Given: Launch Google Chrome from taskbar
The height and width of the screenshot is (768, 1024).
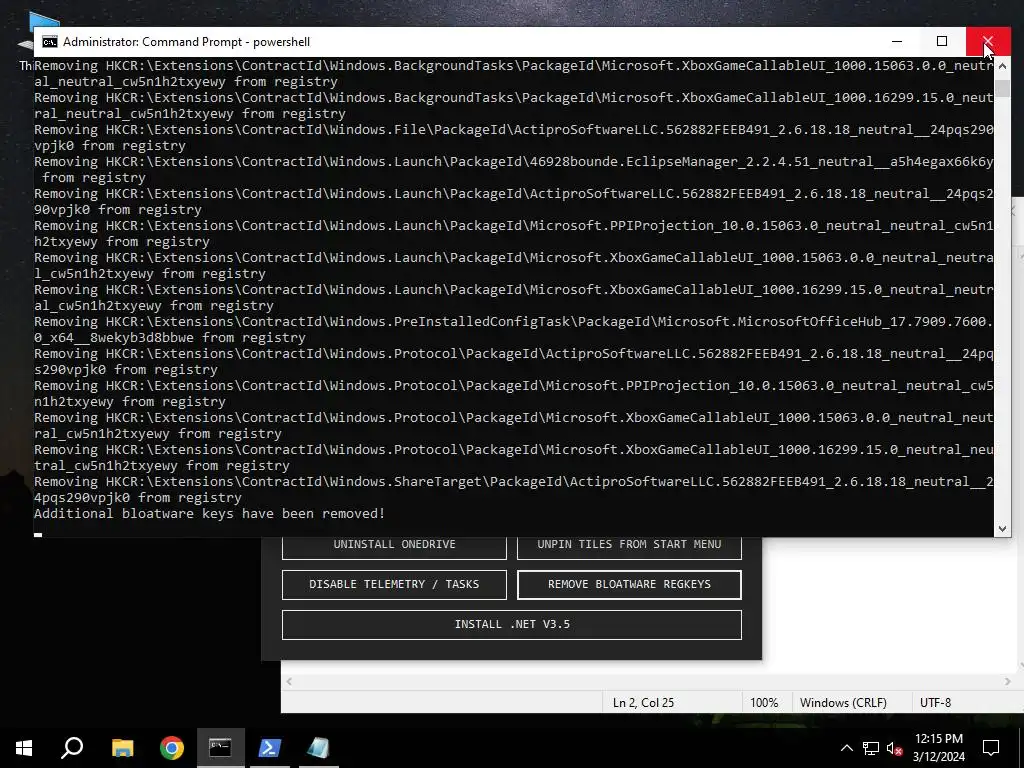Looking at the screenshot, I should pos(172,748).
